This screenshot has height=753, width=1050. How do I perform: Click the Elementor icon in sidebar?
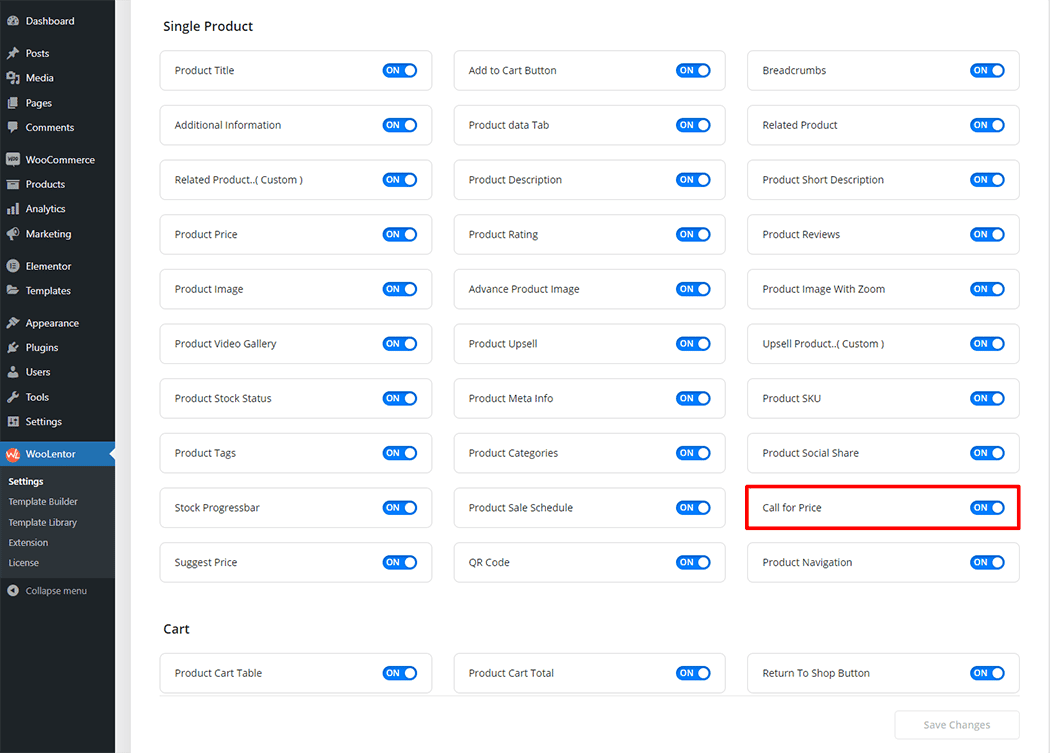click(12, 266)
